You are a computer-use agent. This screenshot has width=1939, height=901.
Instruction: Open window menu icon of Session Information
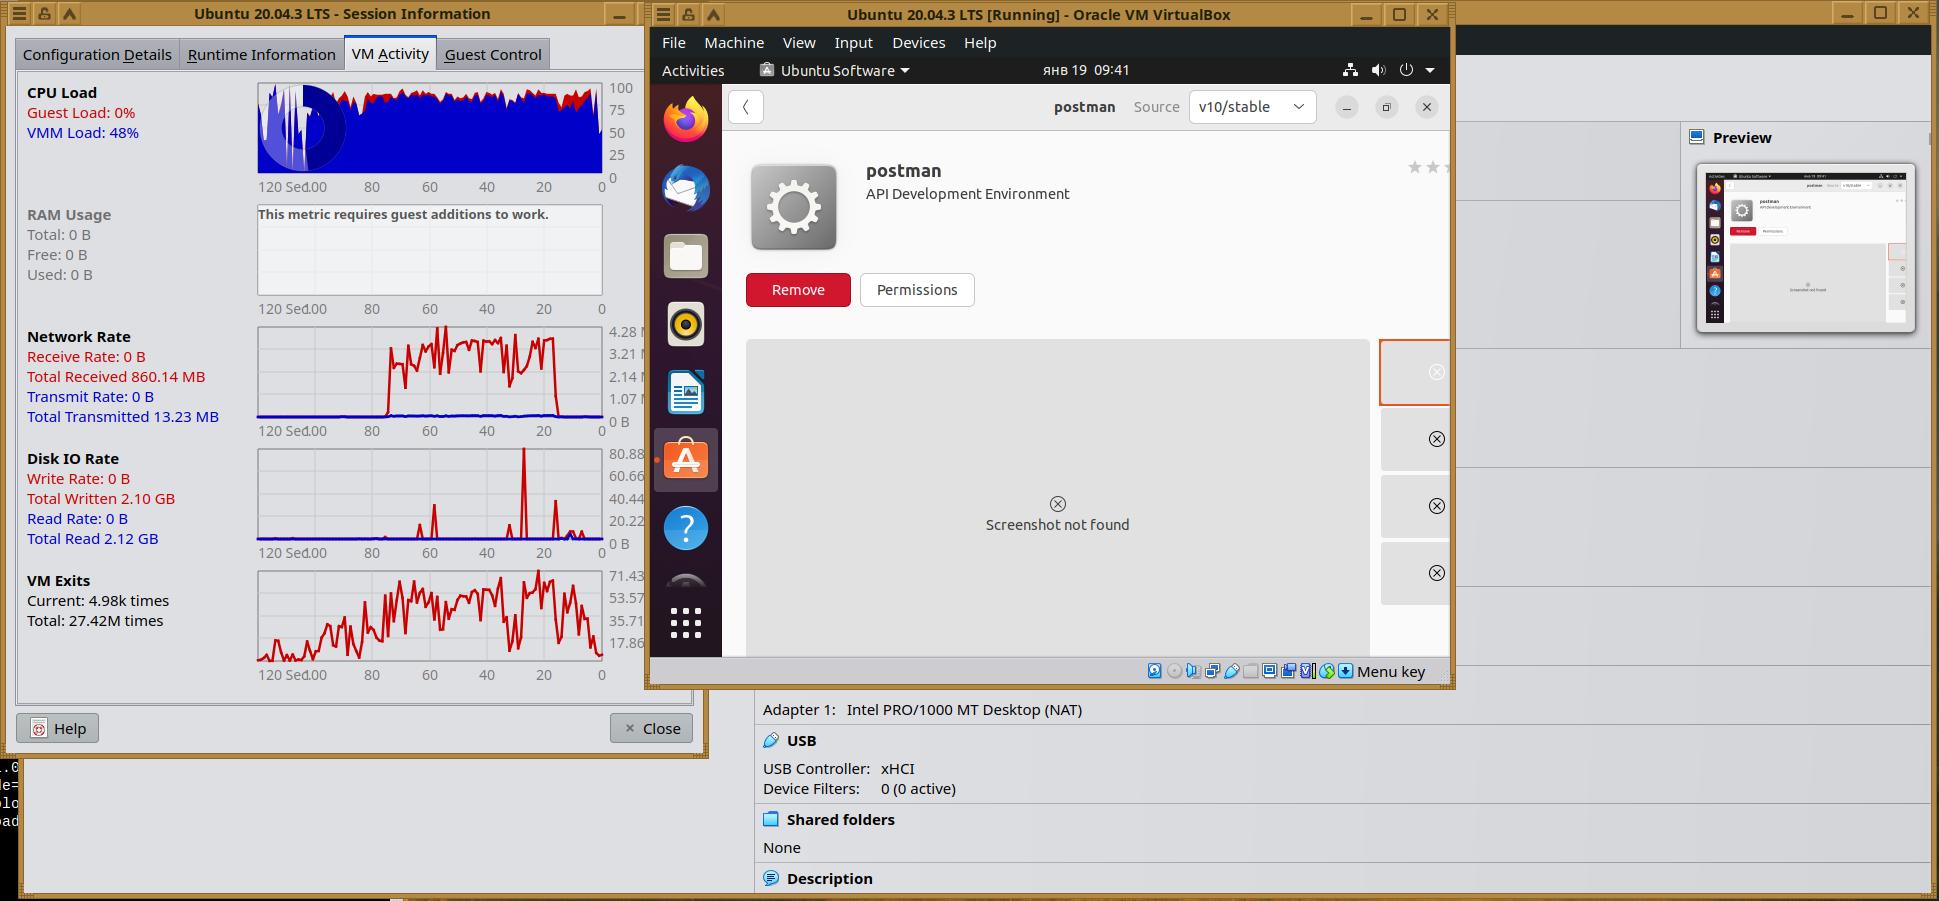19,14
